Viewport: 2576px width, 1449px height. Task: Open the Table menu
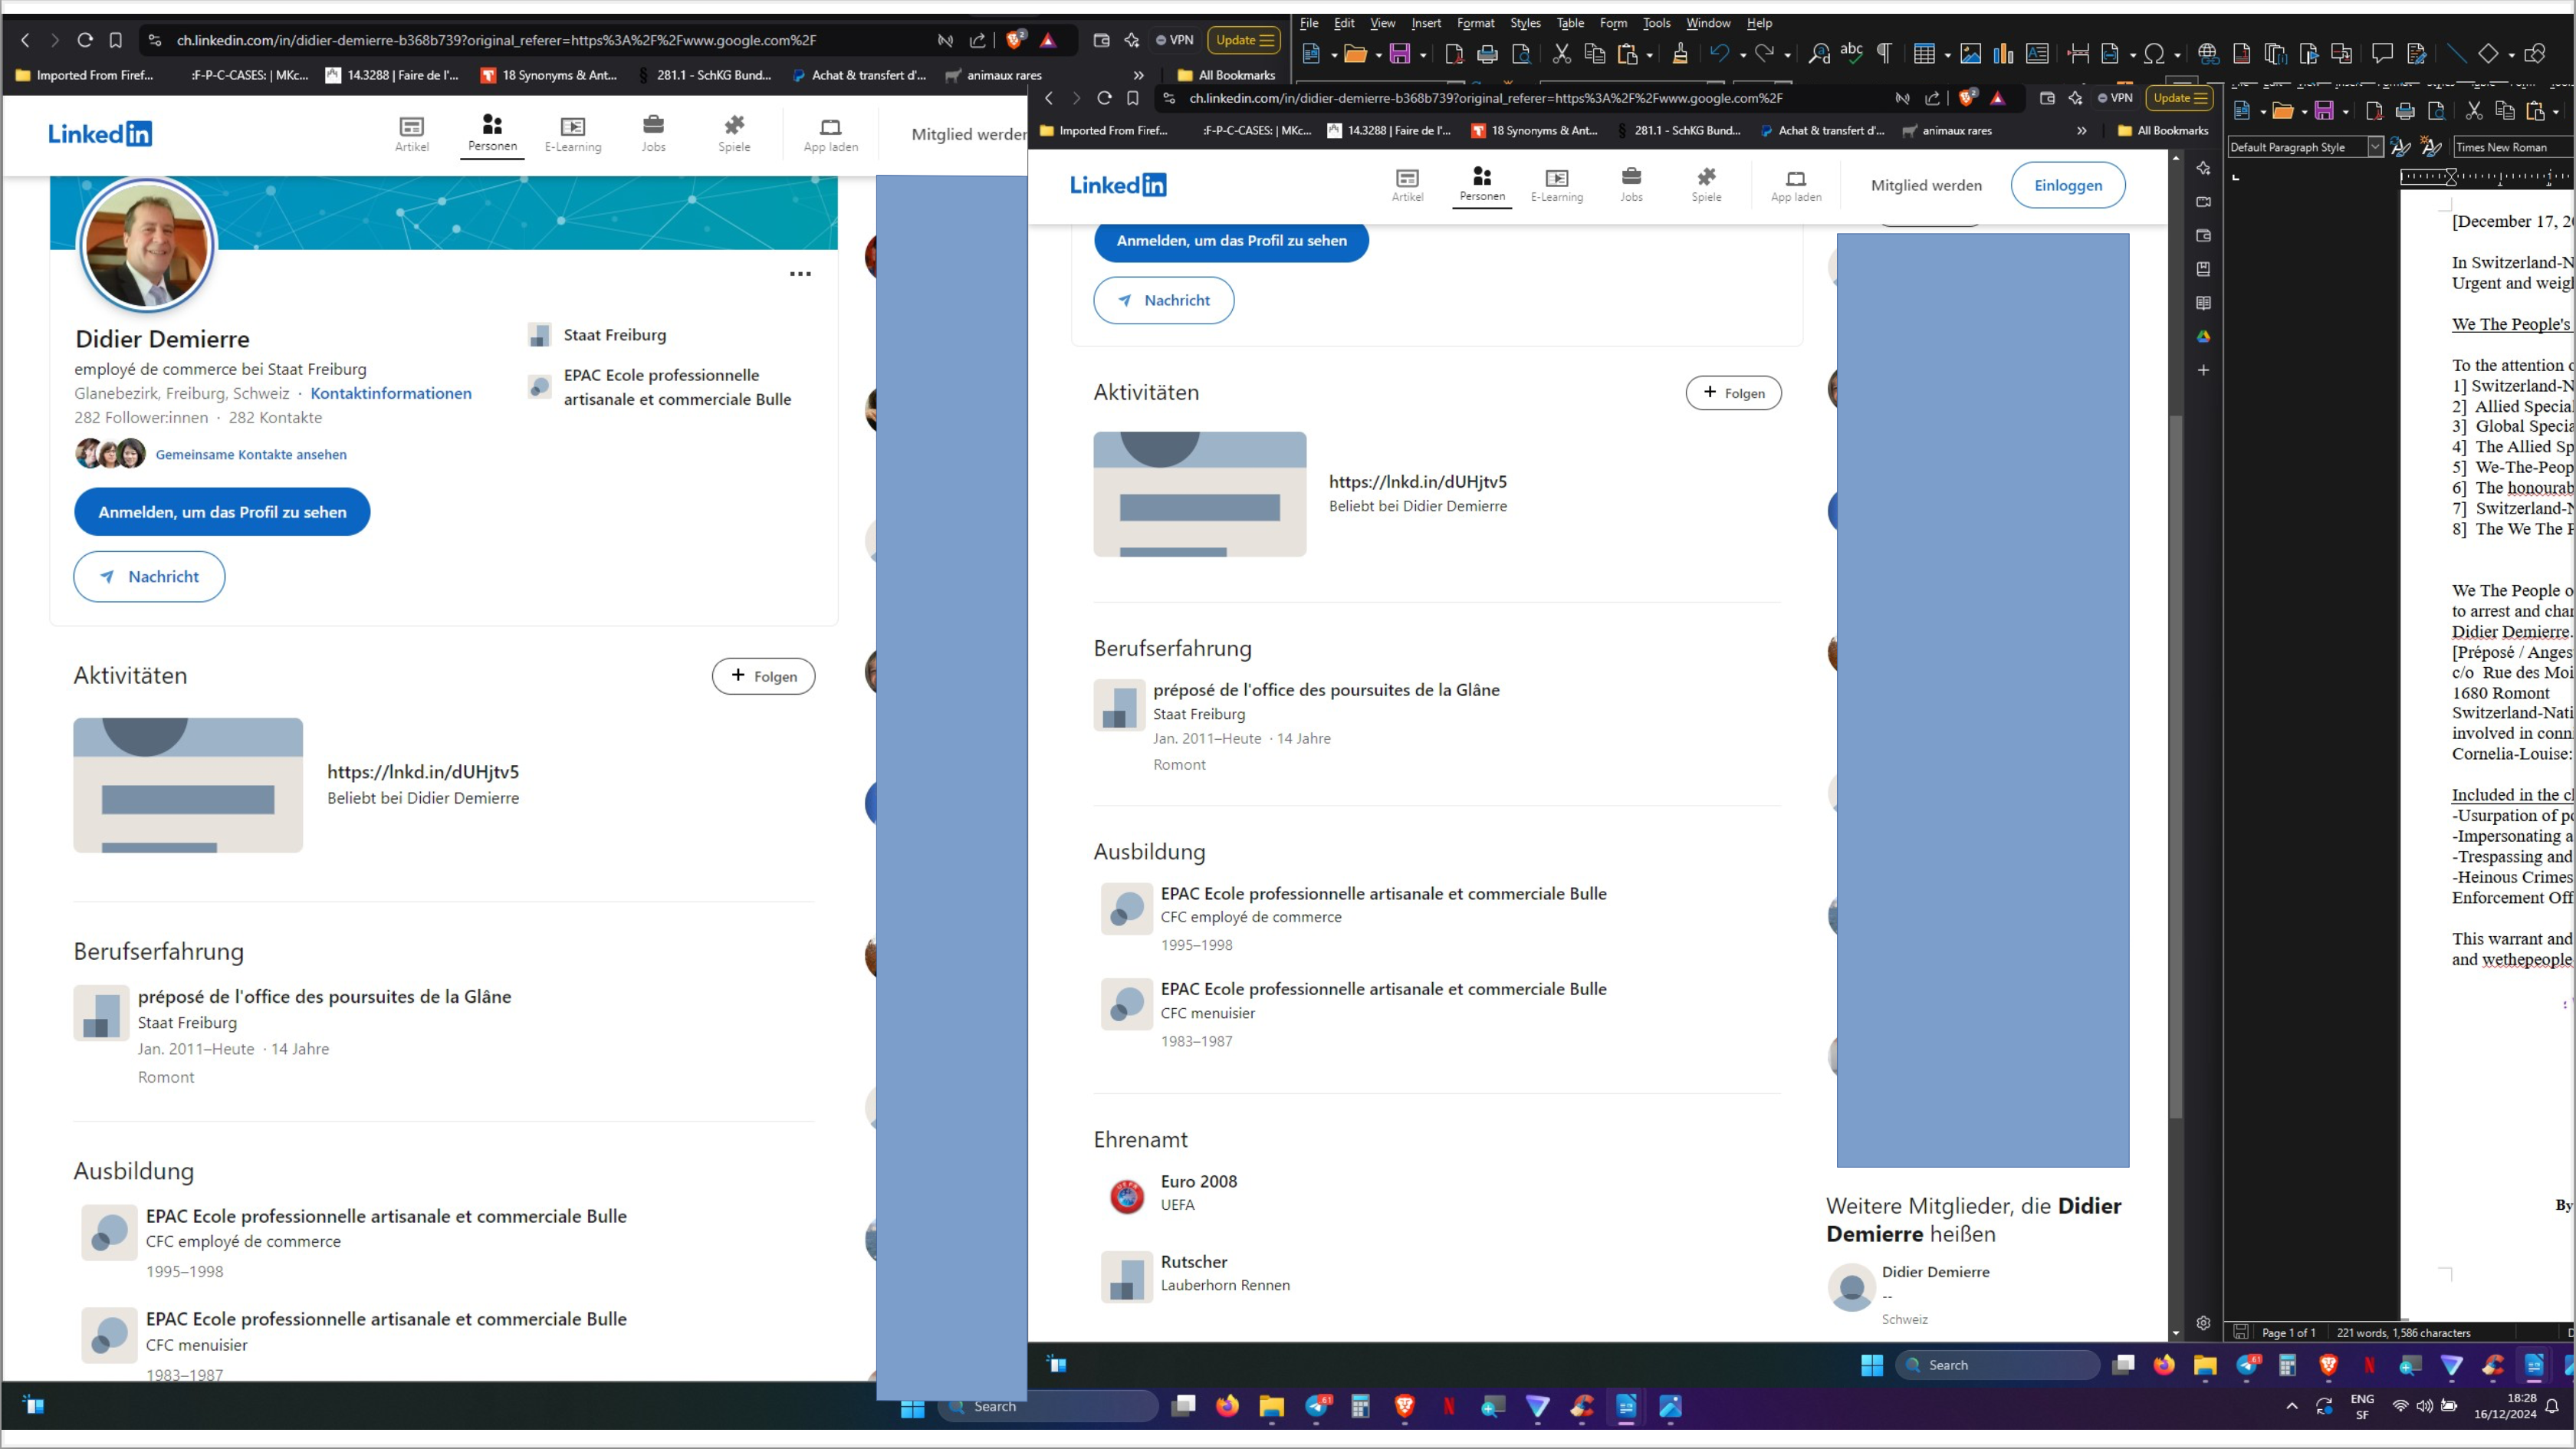tap(1569, 23)
